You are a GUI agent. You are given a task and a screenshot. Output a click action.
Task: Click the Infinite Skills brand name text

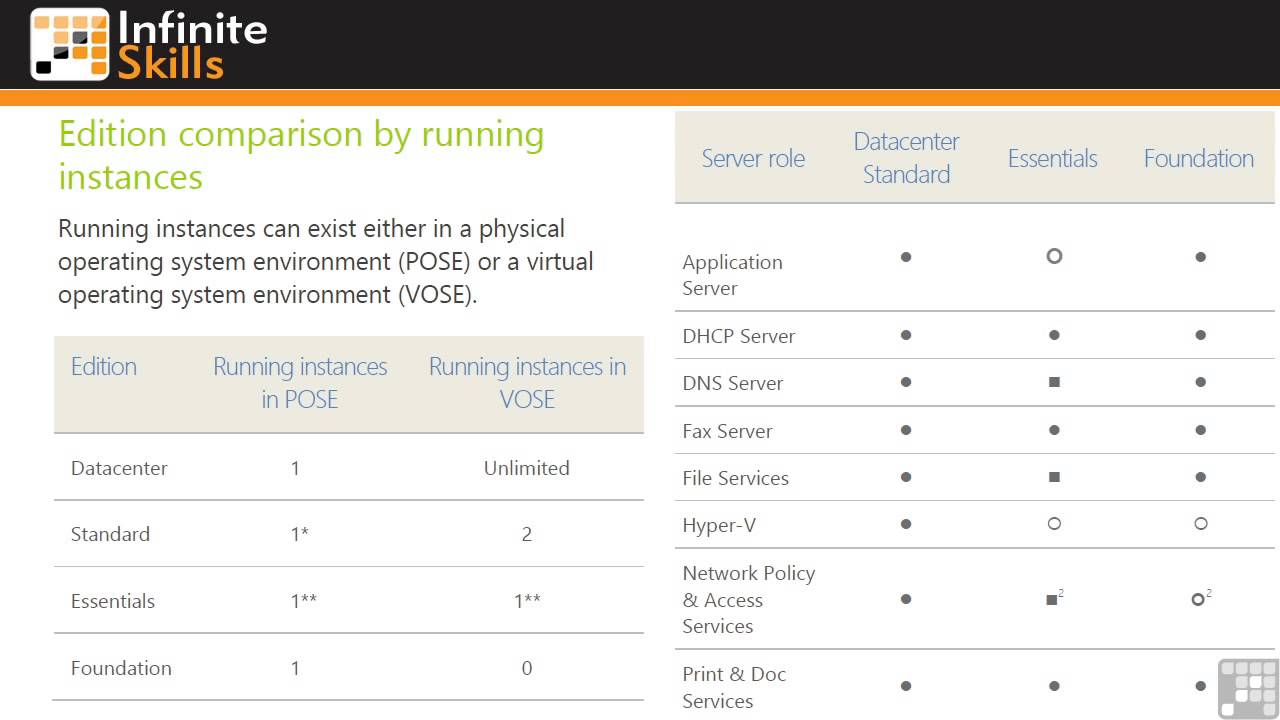(x=193, y=45)
